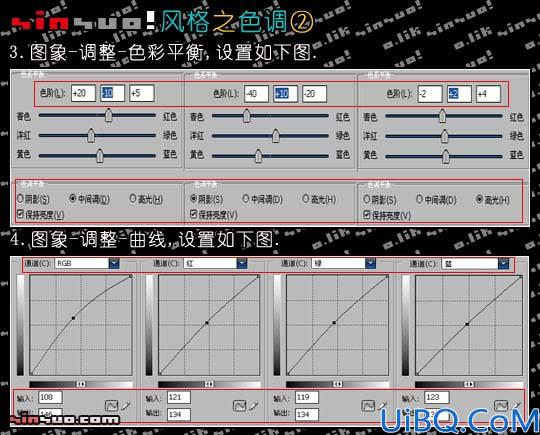Choose 高光(H) in the +20 color balance panel
The height and width of the screenshot is (435, 540).
coord(146,199)
